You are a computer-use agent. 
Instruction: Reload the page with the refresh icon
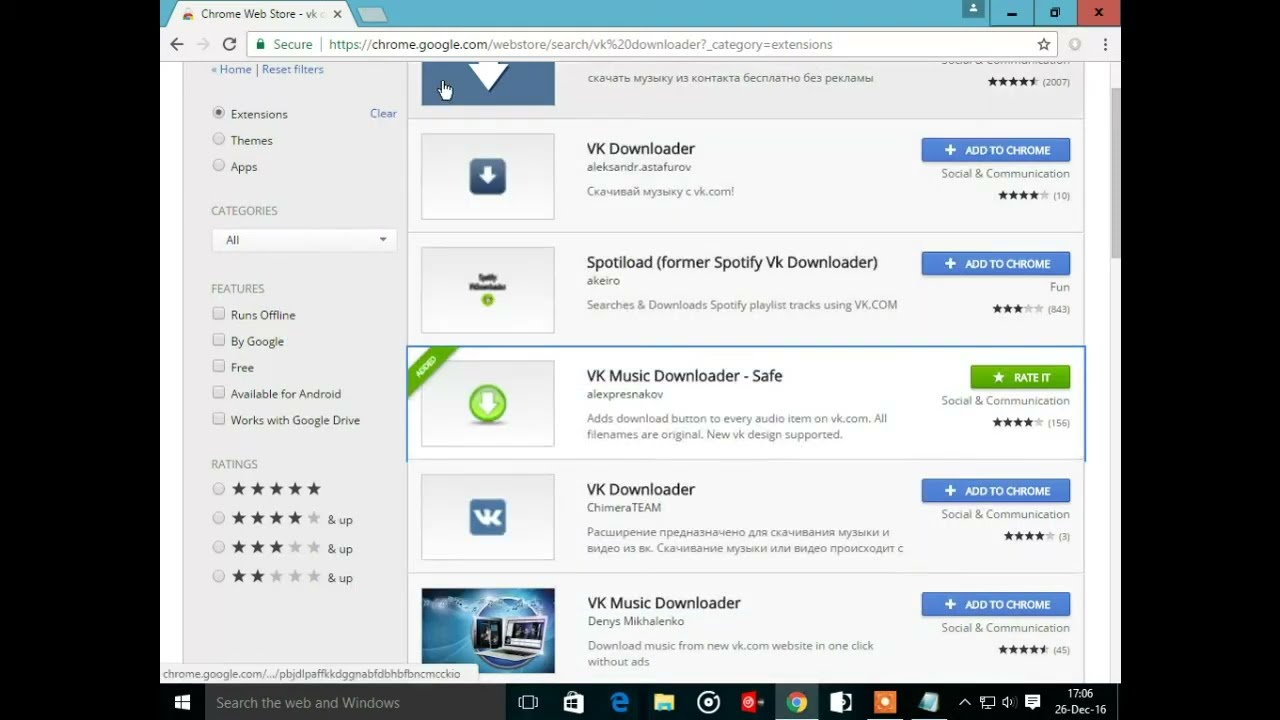click(229, 44)
